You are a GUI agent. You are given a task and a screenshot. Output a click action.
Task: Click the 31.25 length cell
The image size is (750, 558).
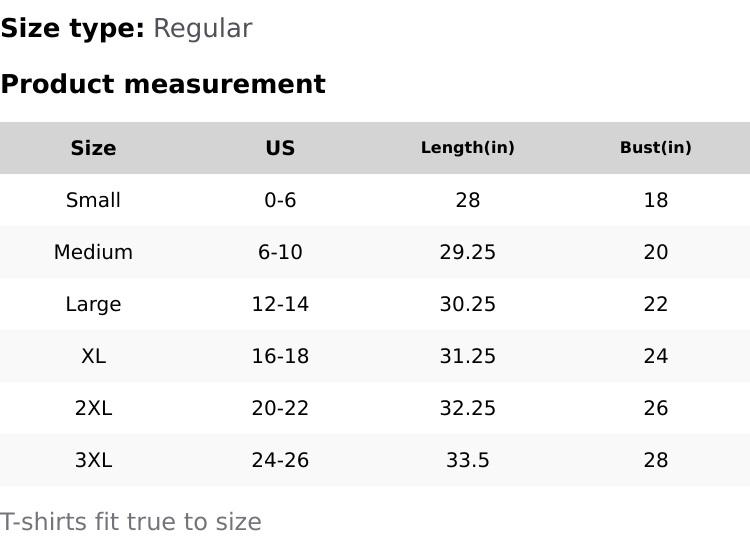click(467, 356)
